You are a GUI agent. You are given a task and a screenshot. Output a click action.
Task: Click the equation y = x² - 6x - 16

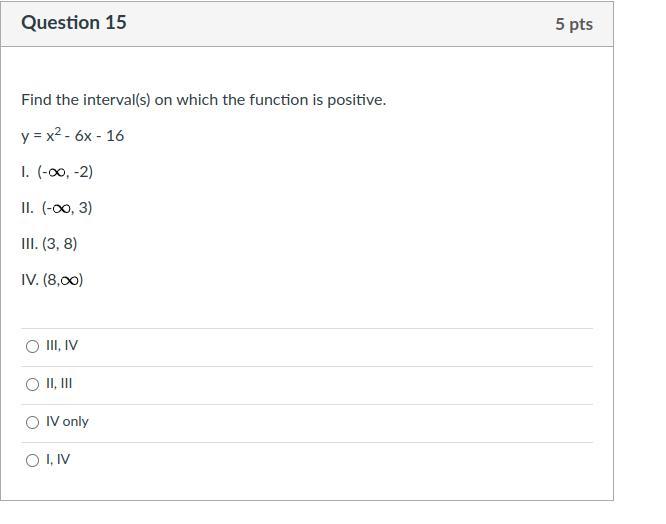point(72,135)
